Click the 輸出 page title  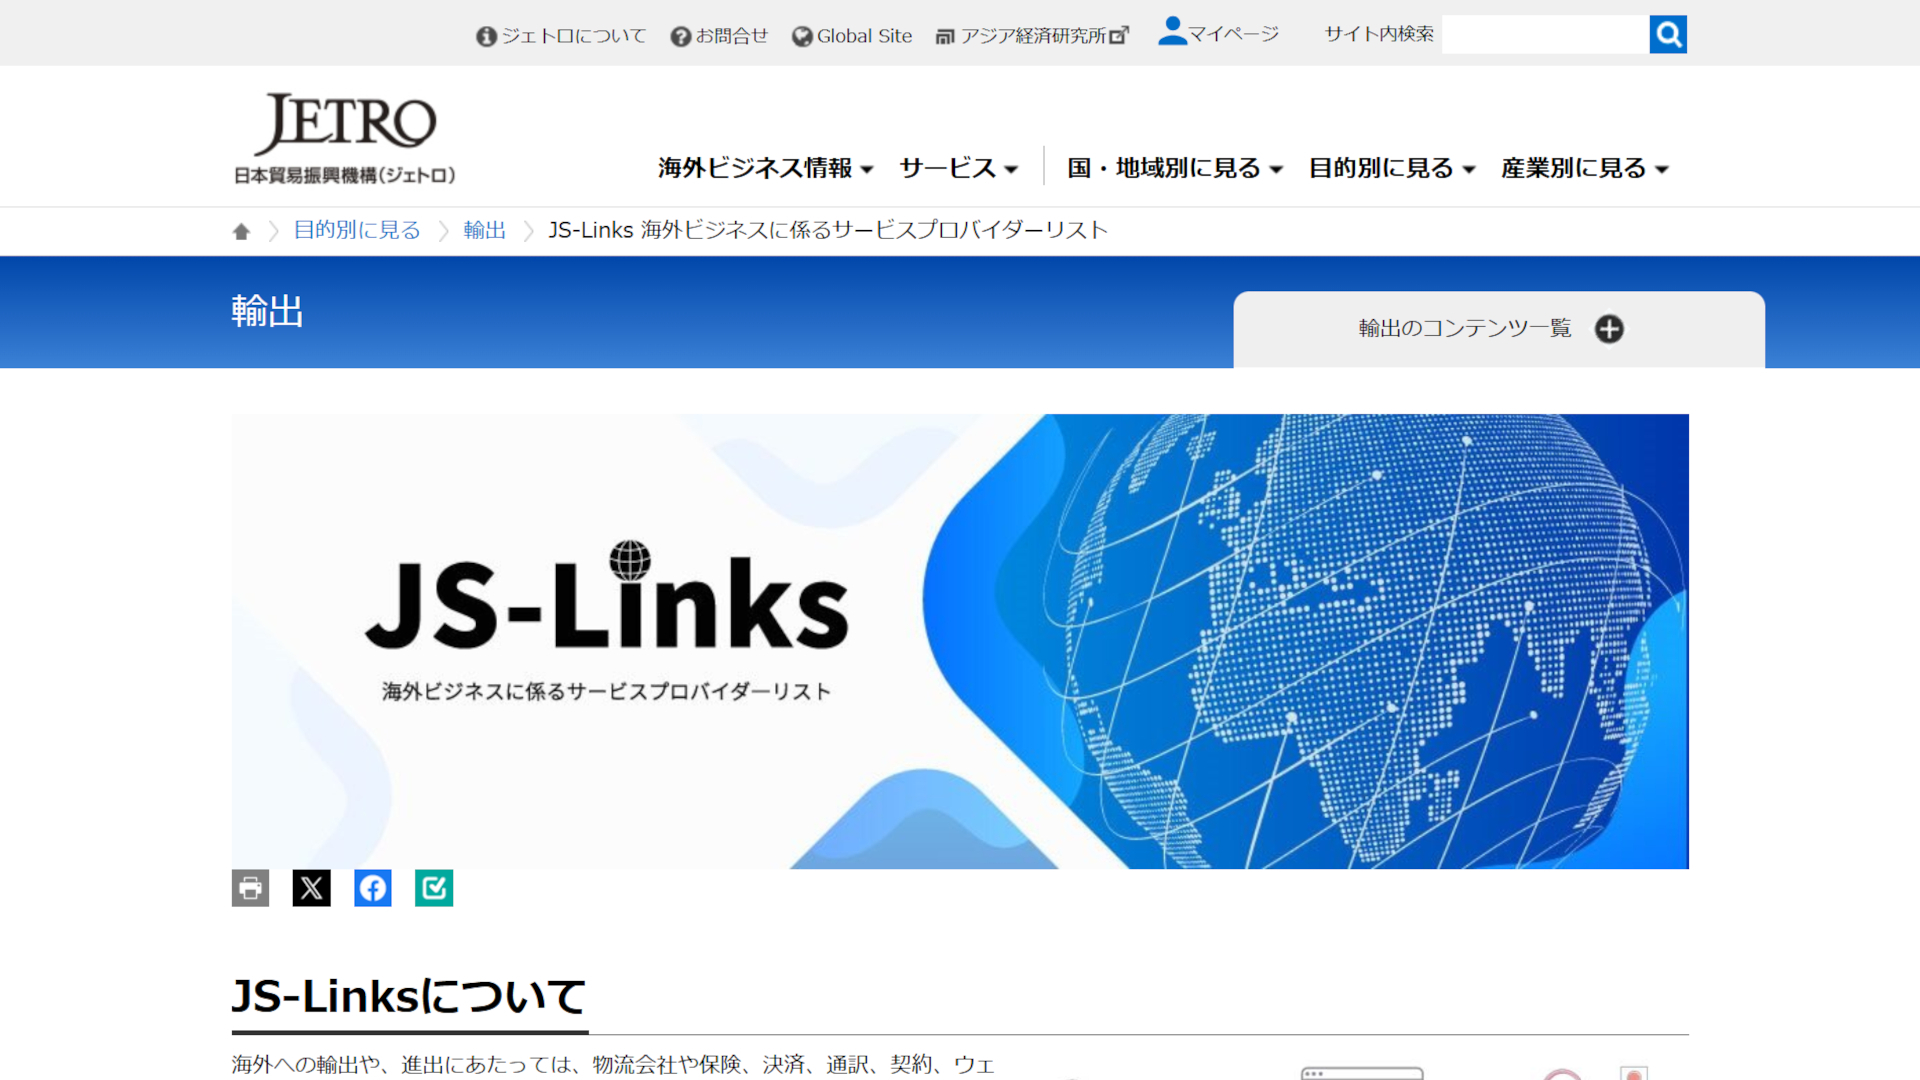[x=267, y=311]
